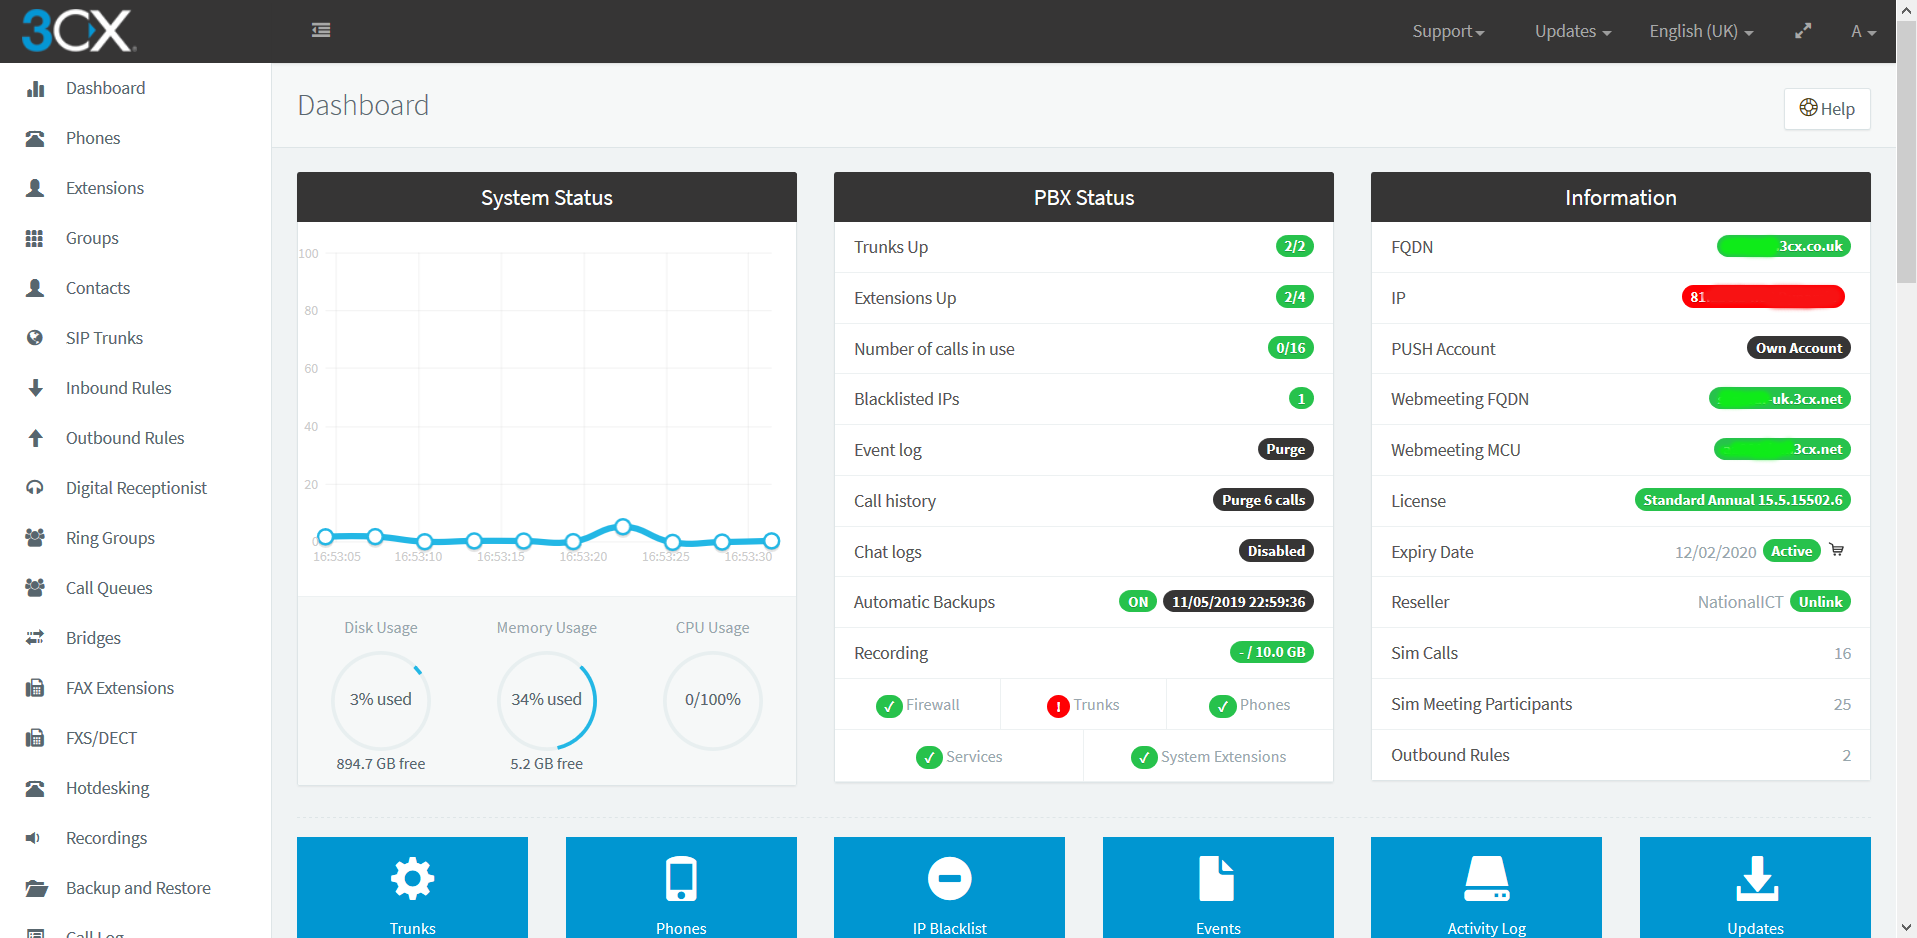Click the Extensions person icon in sidebar
Screen dimensions: 1917x938
coord(35,188)
